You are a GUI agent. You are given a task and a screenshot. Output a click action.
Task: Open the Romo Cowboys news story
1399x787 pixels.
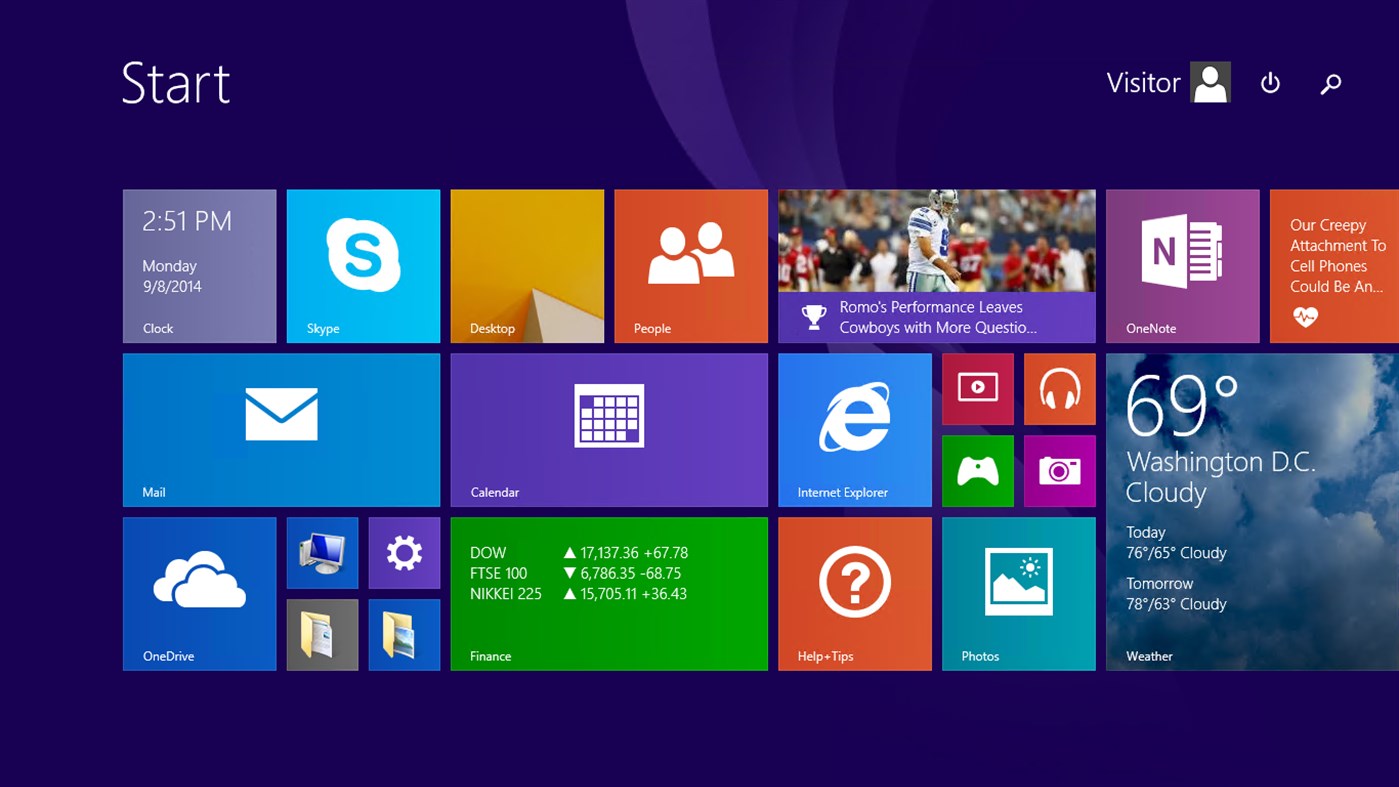935,265
